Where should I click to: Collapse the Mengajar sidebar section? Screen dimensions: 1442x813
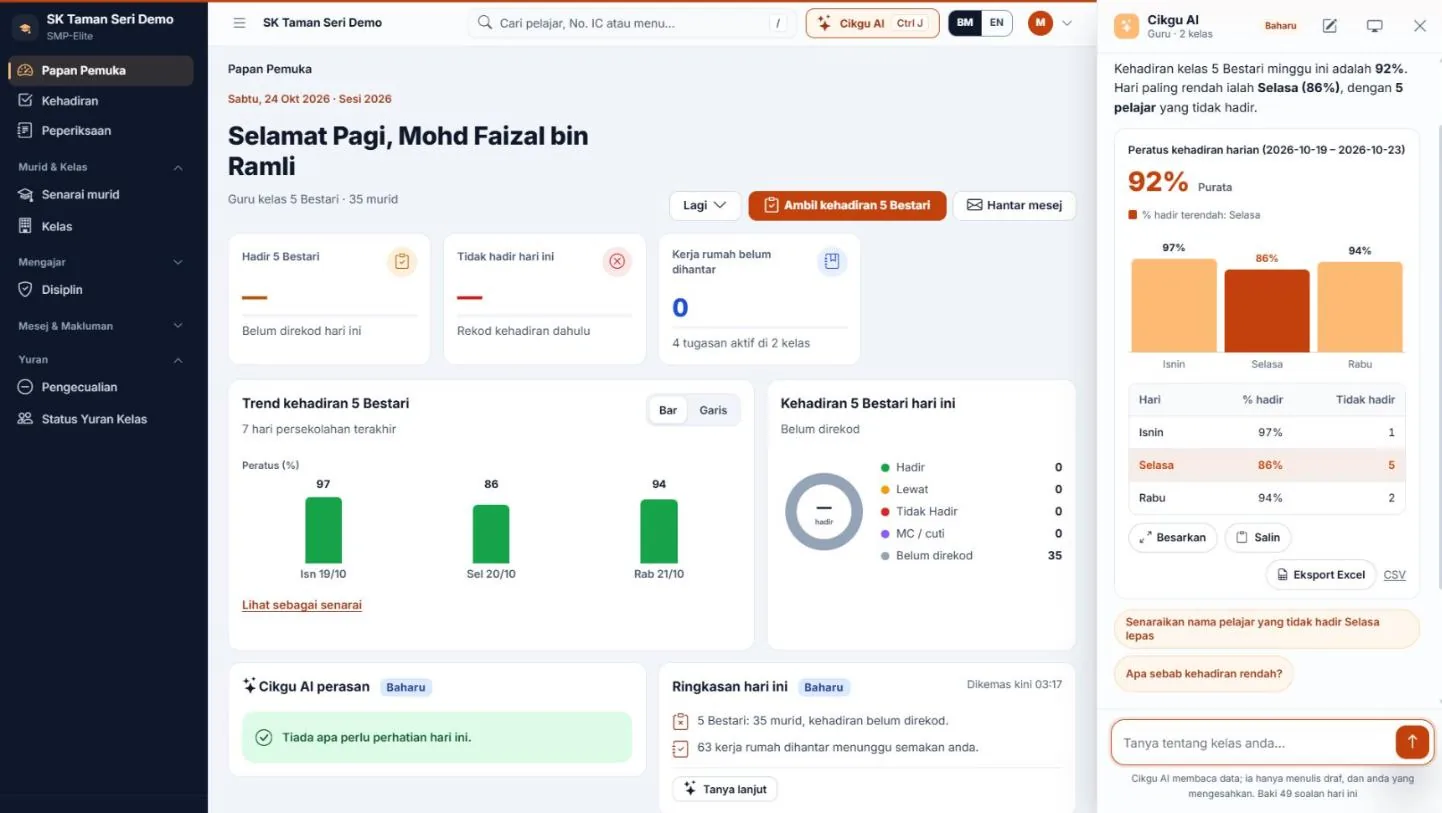click(x=100, y=262)
